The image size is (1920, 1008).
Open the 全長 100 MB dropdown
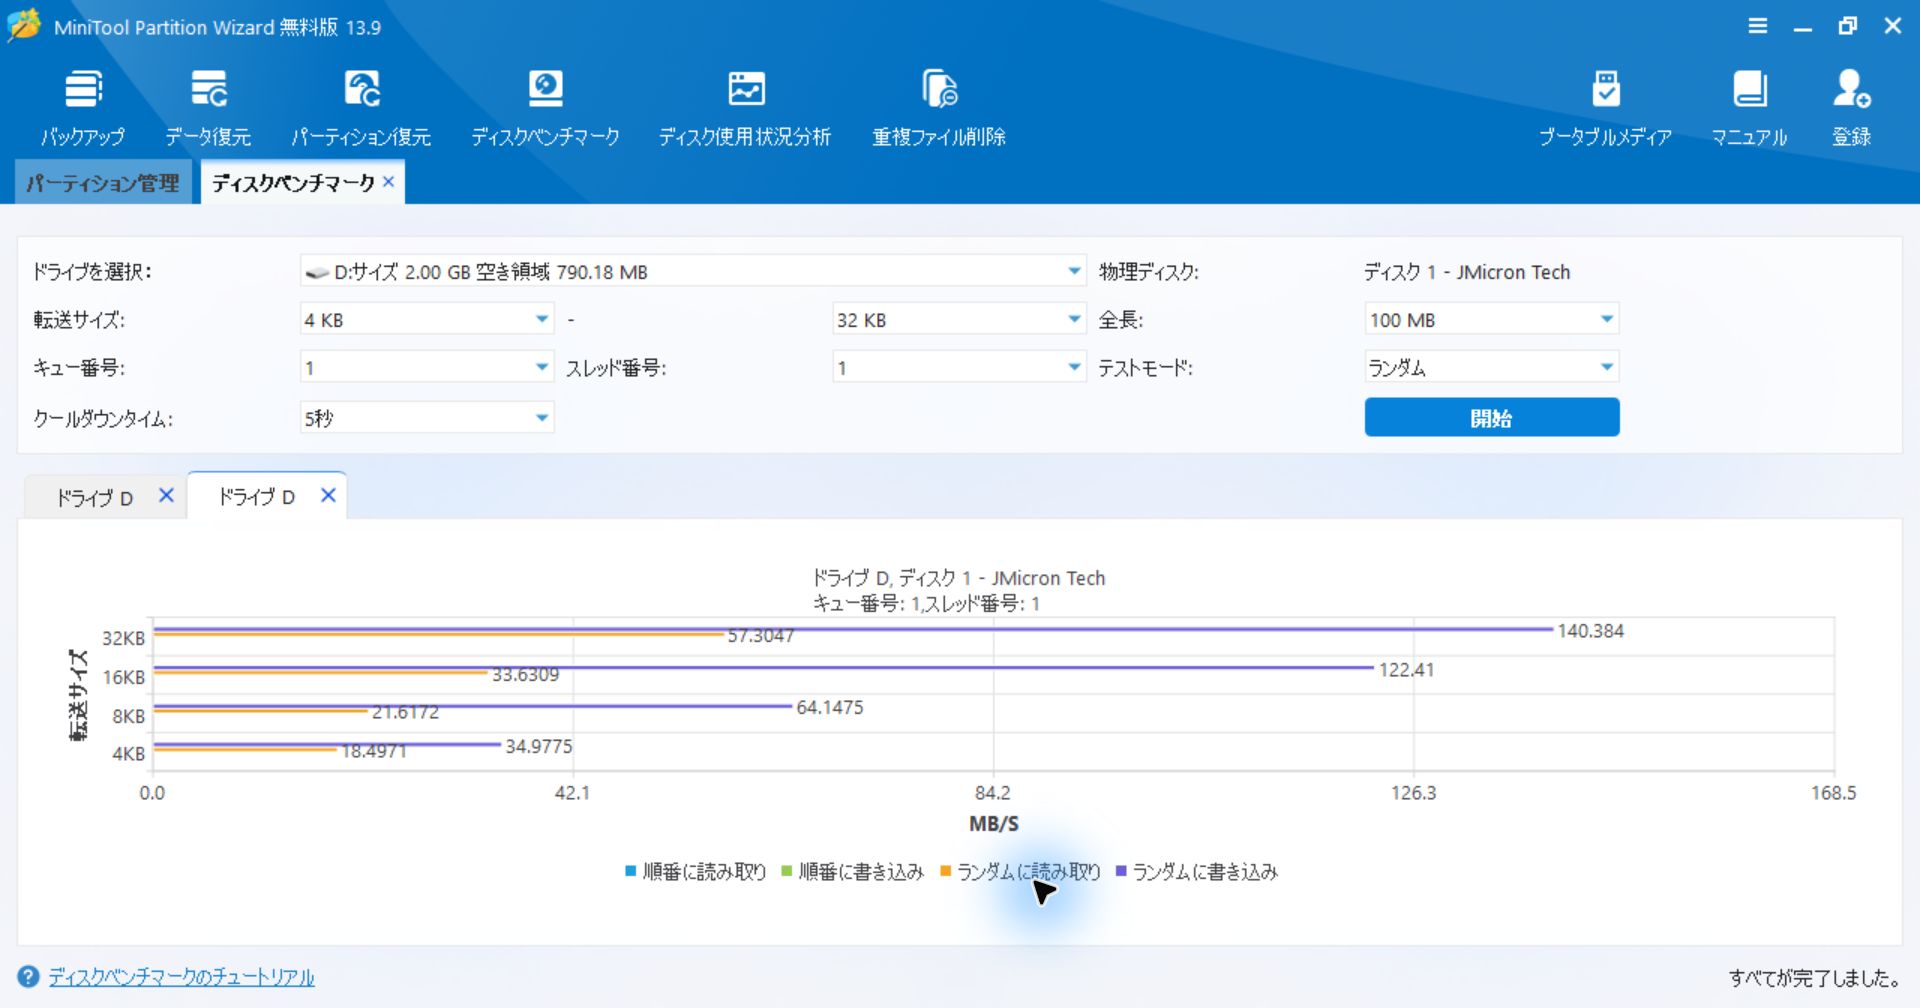1491,319
